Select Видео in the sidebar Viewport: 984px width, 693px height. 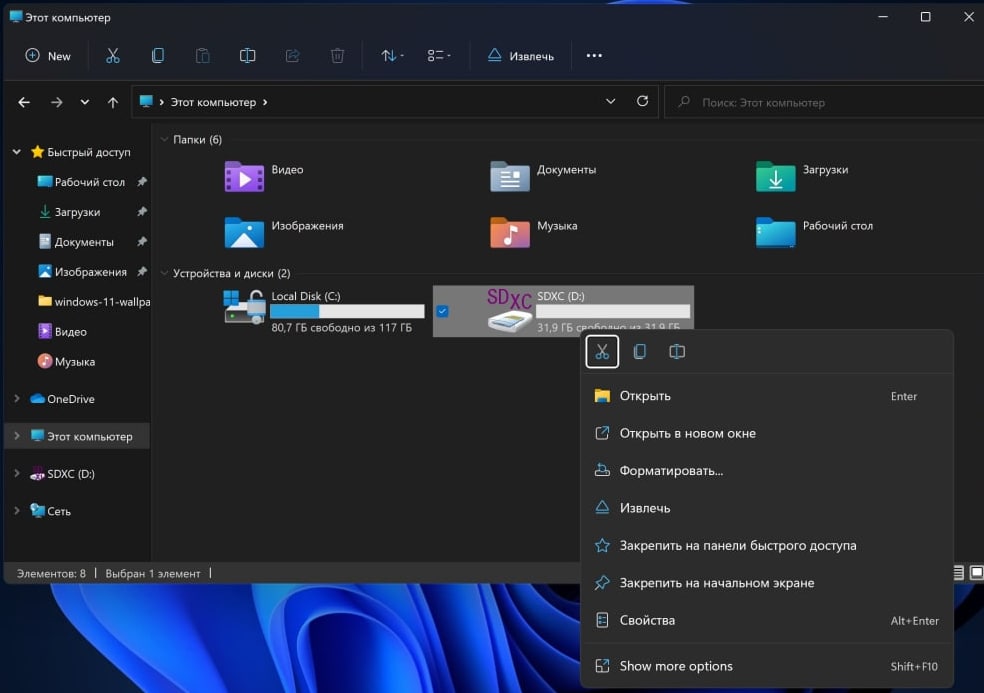(x=70, y=332)
